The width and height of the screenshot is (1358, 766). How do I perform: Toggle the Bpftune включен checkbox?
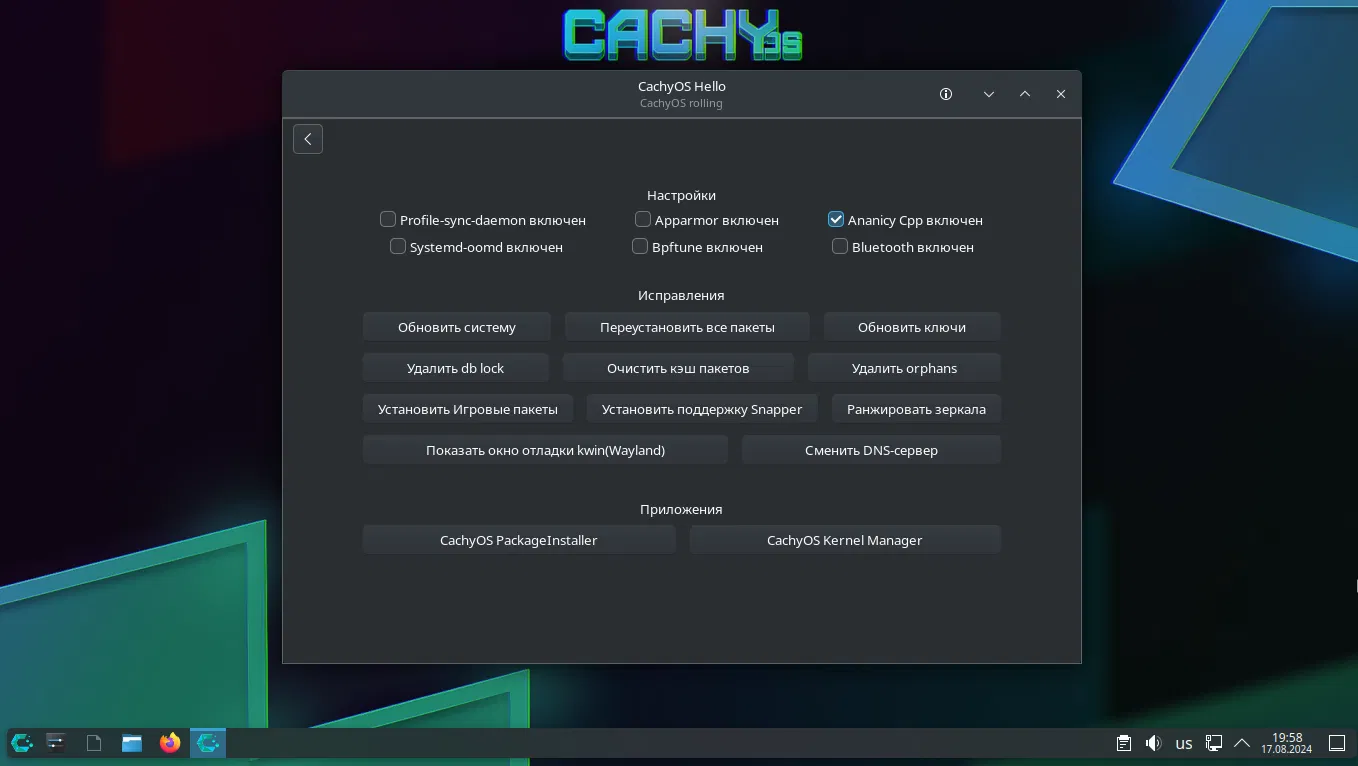tap(640, 246)
